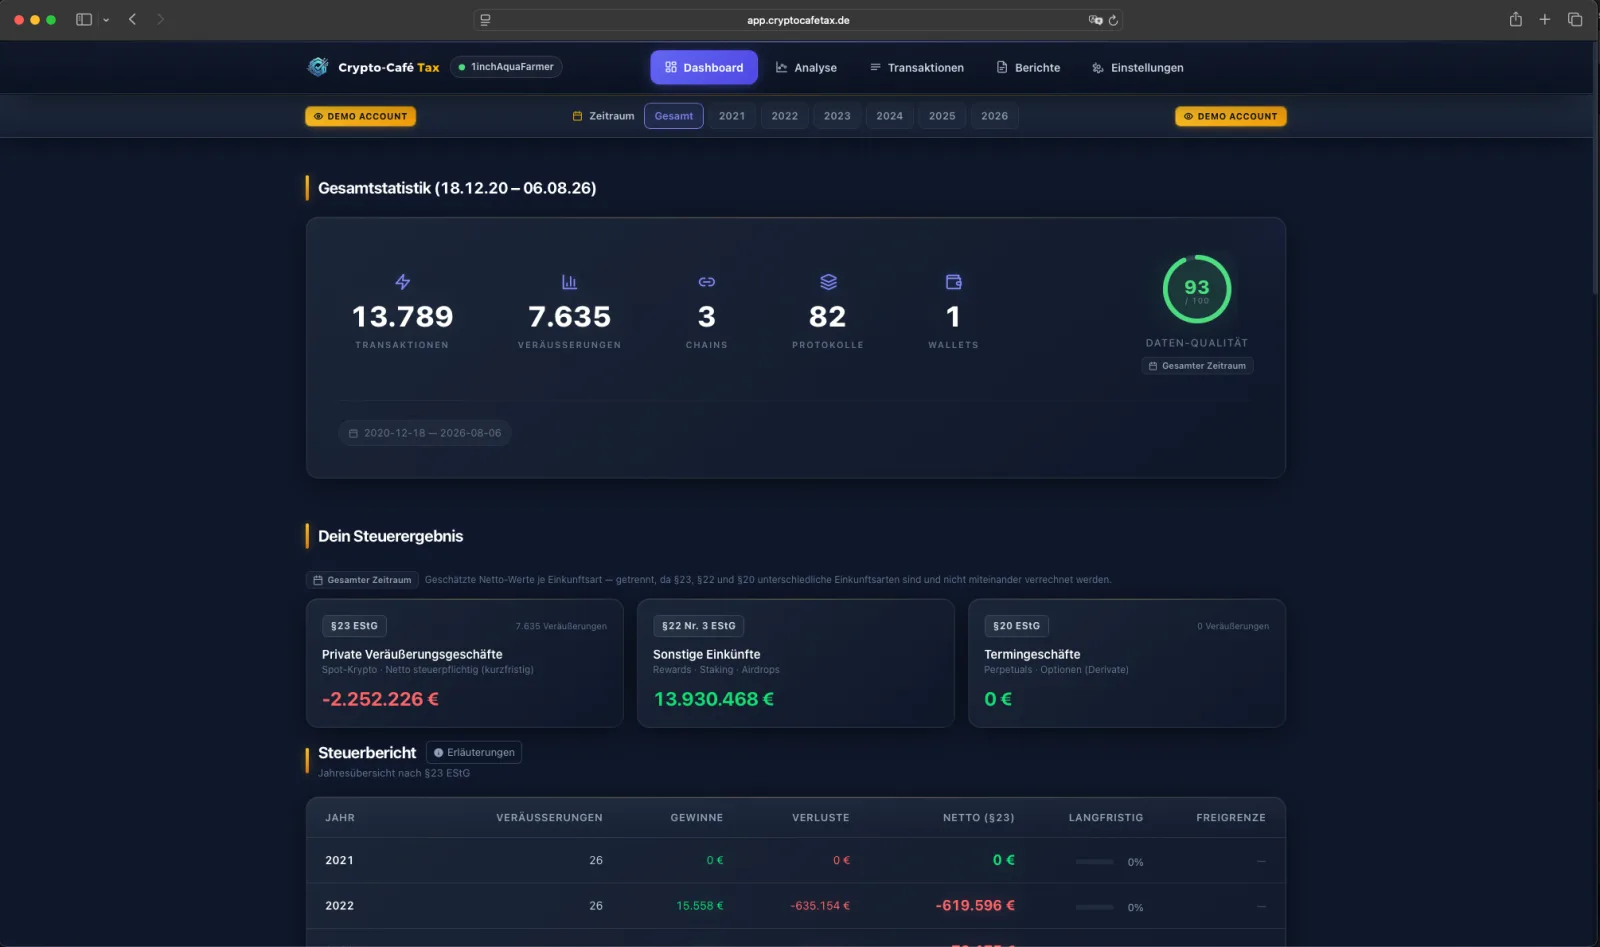
Task: Click the Daten-Qualität score ring 93
Action: [1197, 289]
